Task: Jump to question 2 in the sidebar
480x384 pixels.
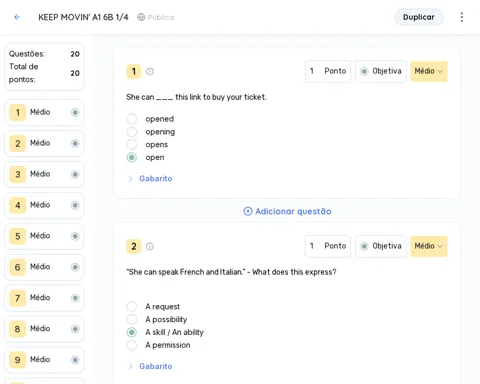Action: [44, 143]
